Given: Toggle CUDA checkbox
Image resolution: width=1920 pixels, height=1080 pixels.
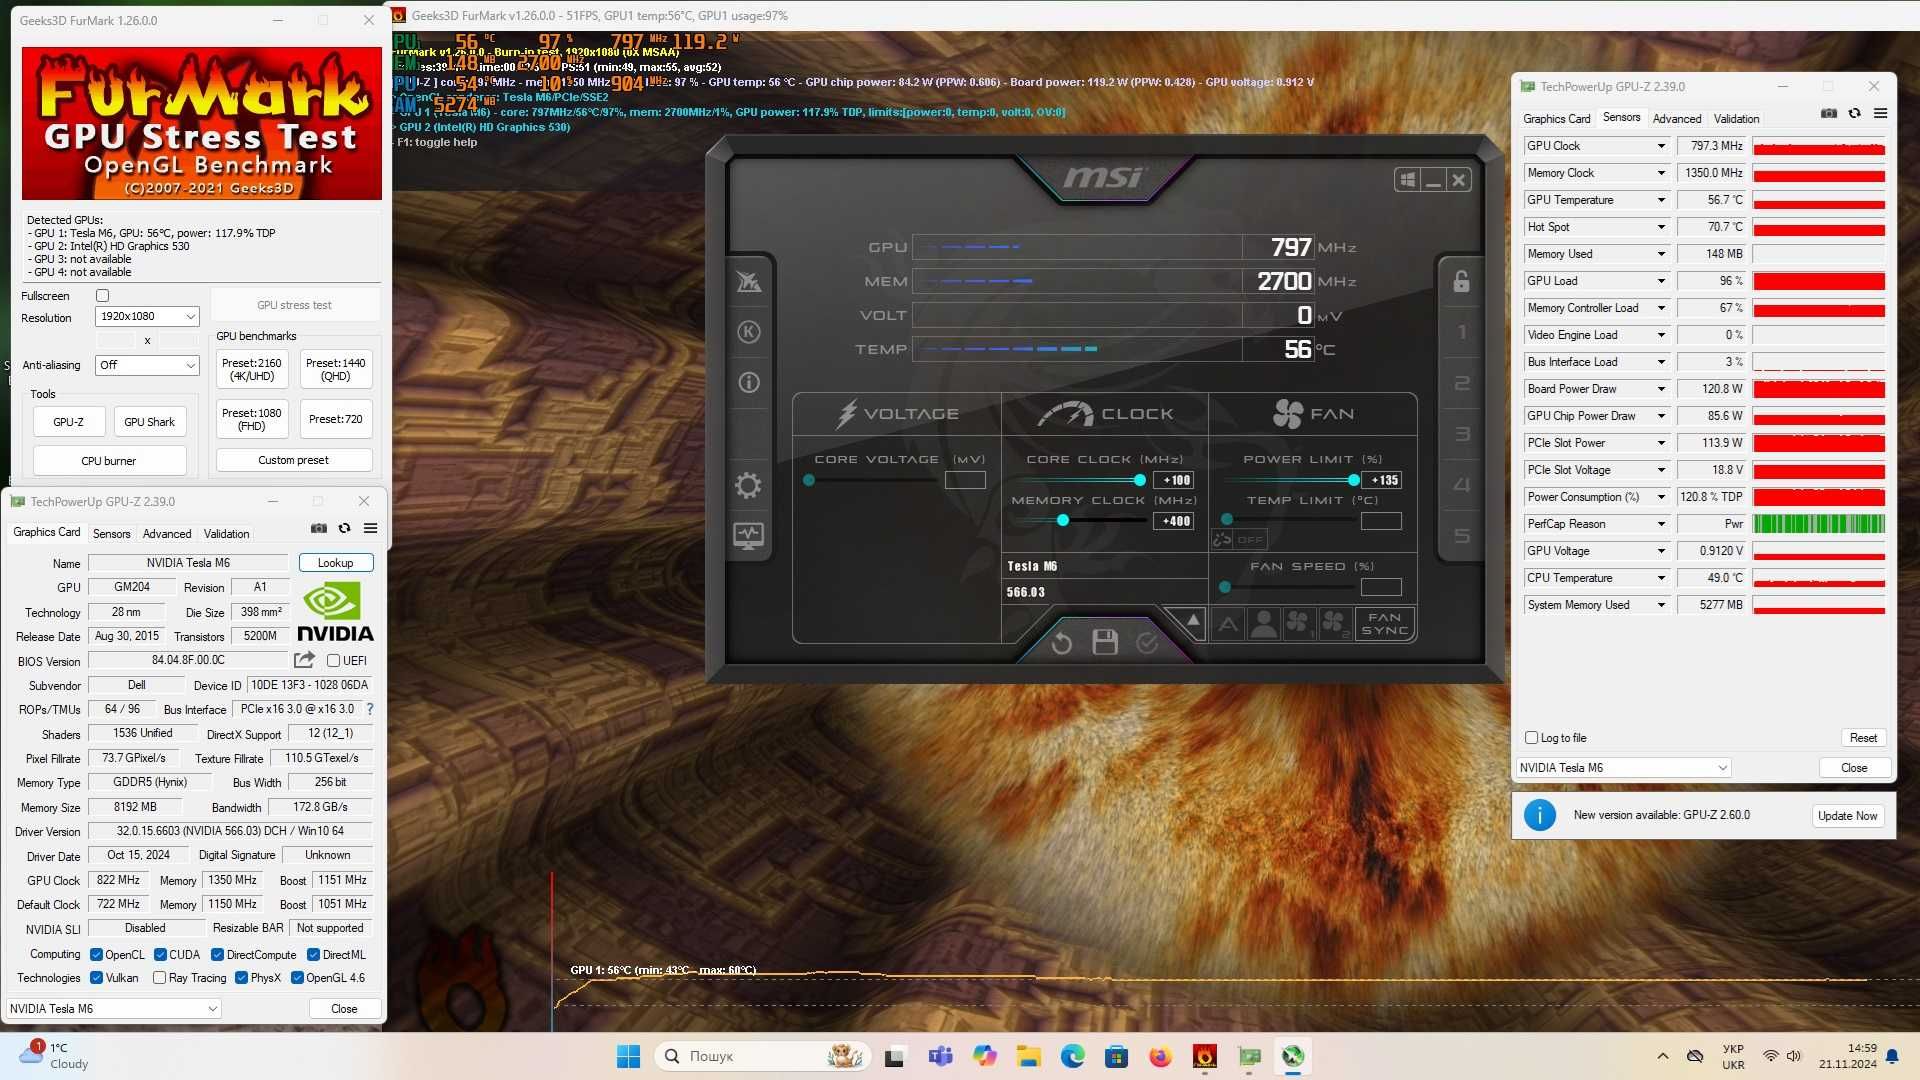Looking at the screenshot, I should point(160,955).
